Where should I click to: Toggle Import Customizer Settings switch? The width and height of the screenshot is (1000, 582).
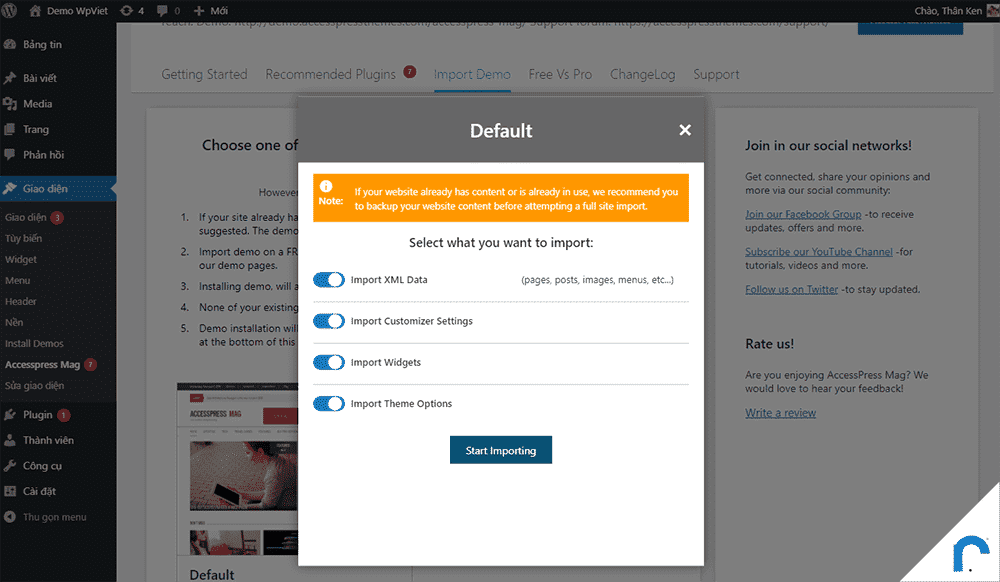pos(328,321)
